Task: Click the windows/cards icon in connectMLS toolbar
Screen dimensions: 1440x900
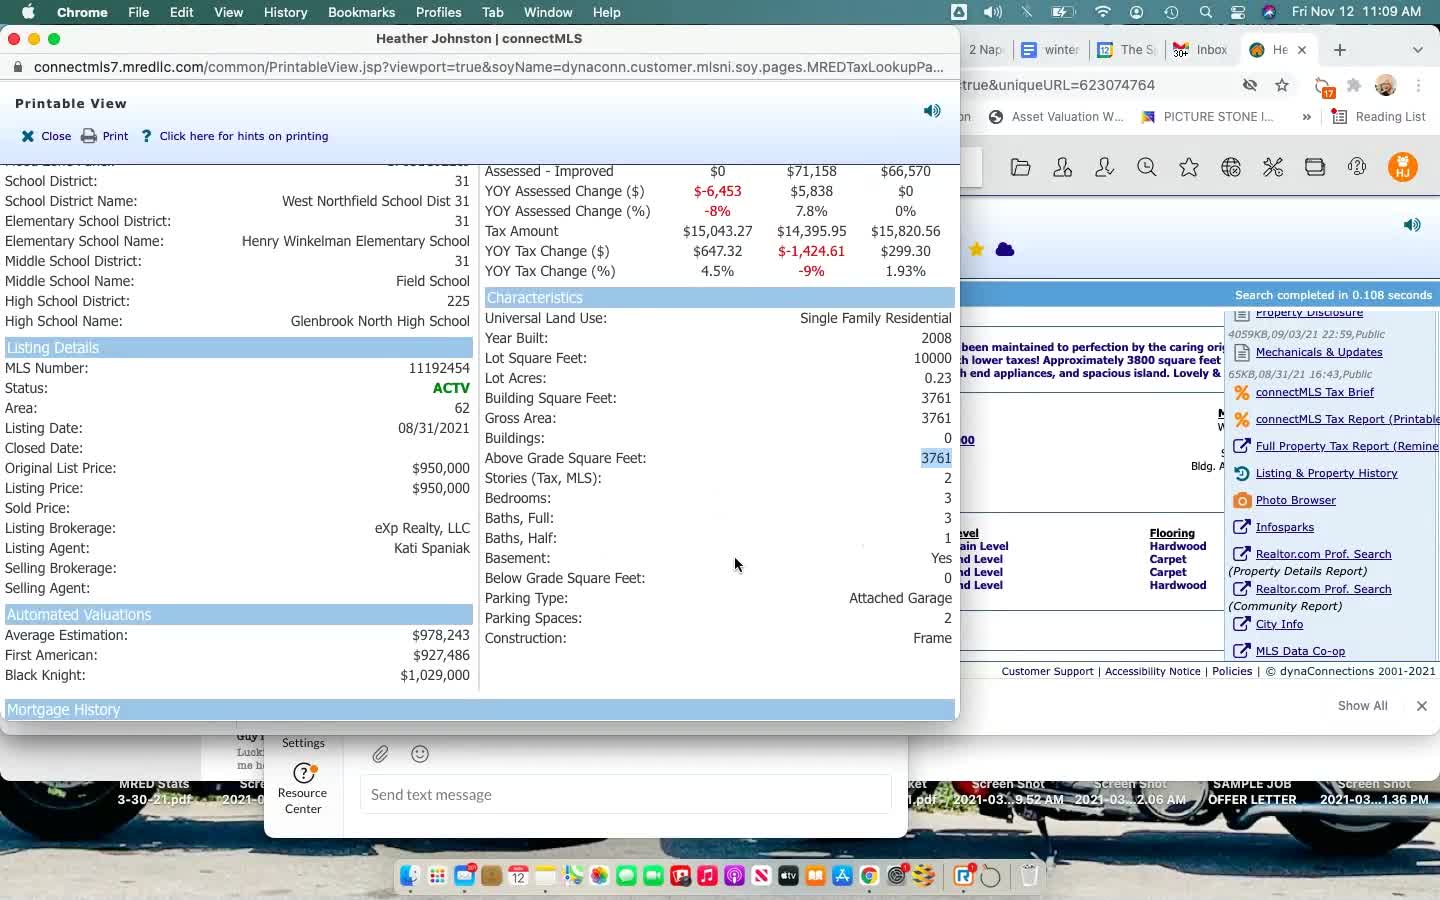Action: (1315, 167)
